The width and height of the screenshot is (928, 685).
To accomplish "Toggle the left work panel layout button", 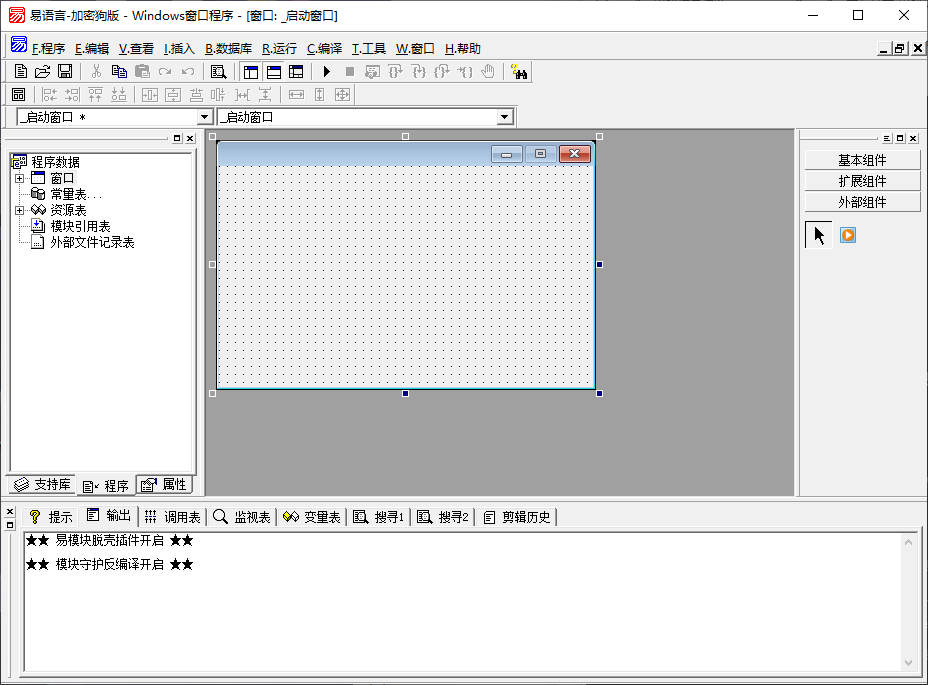I will click(x=251, y=71).
